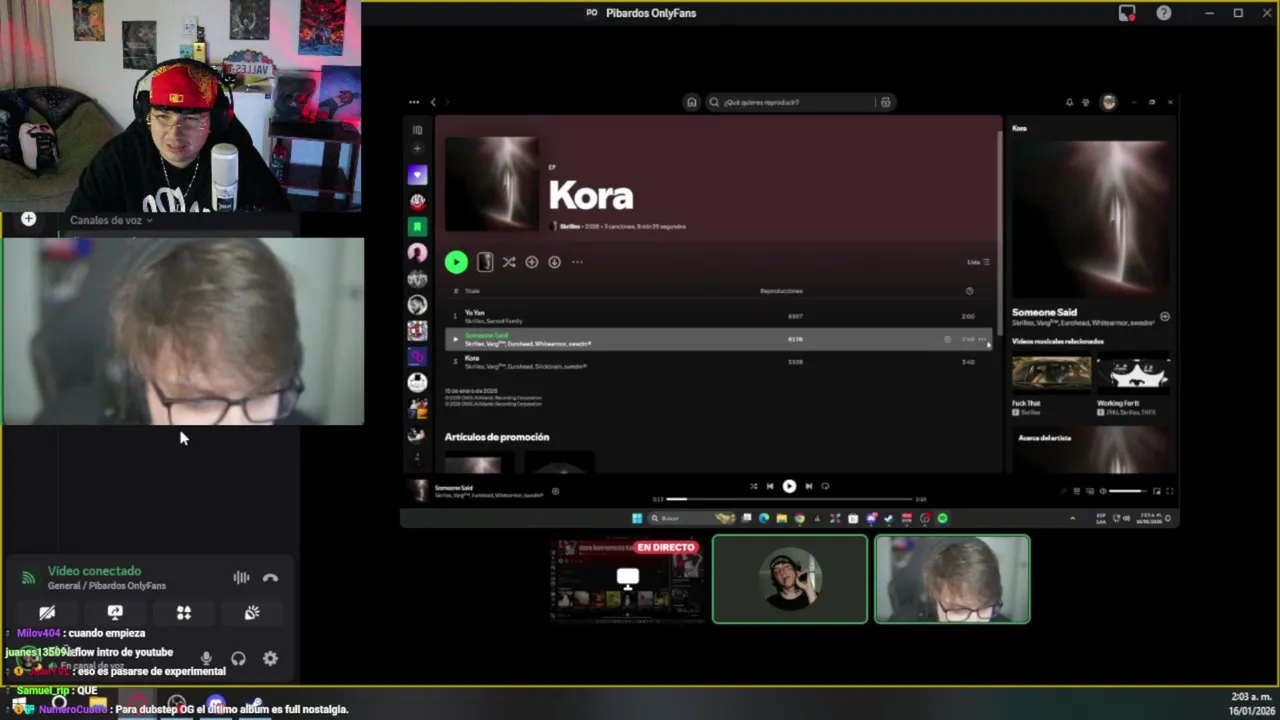Click the Reproducciones column header

[781, 291]
